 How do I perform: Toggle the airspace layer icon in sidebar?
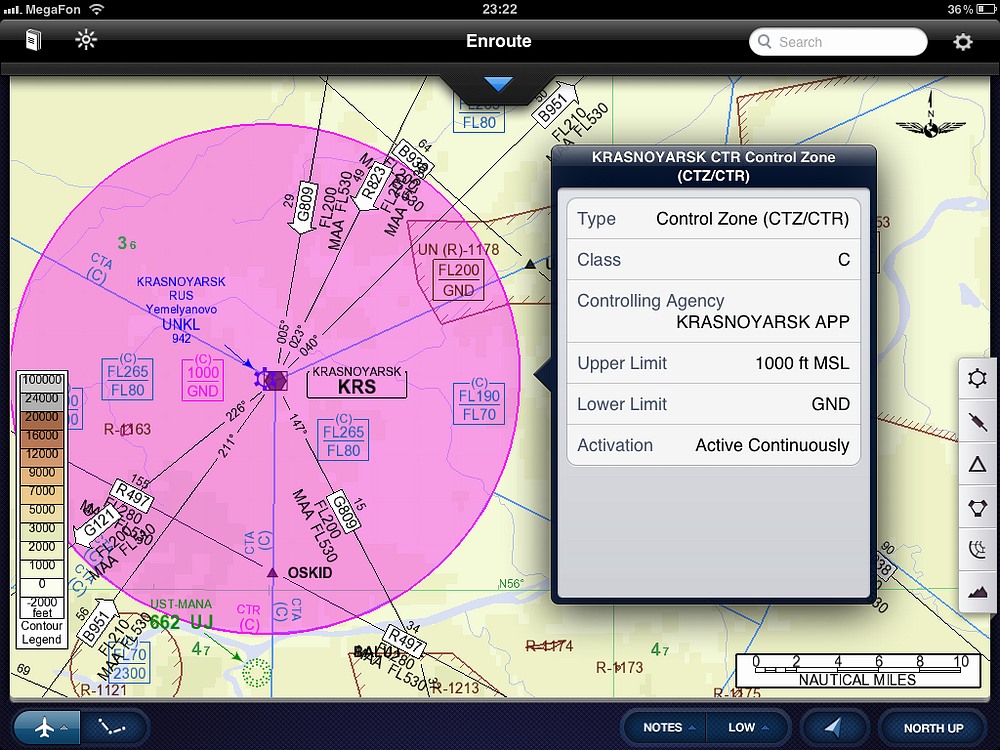978,549
